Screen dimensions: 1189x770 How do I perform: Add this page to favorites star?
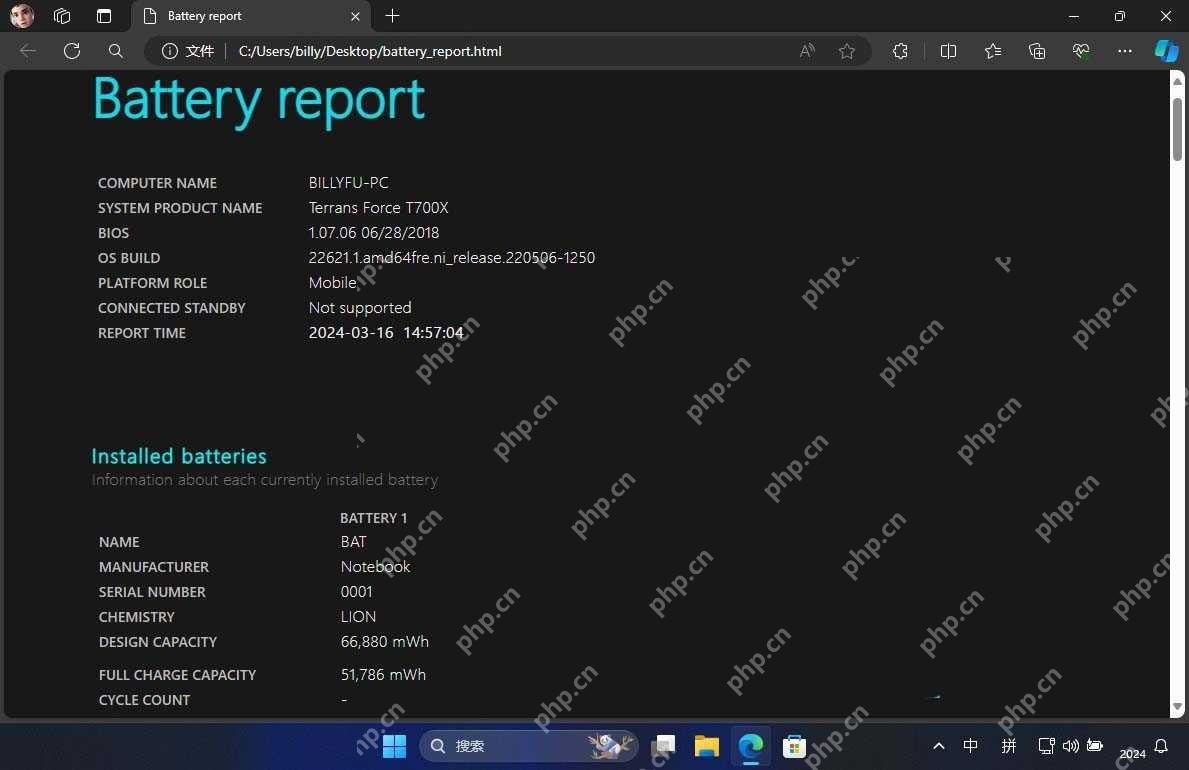(846, 51)
